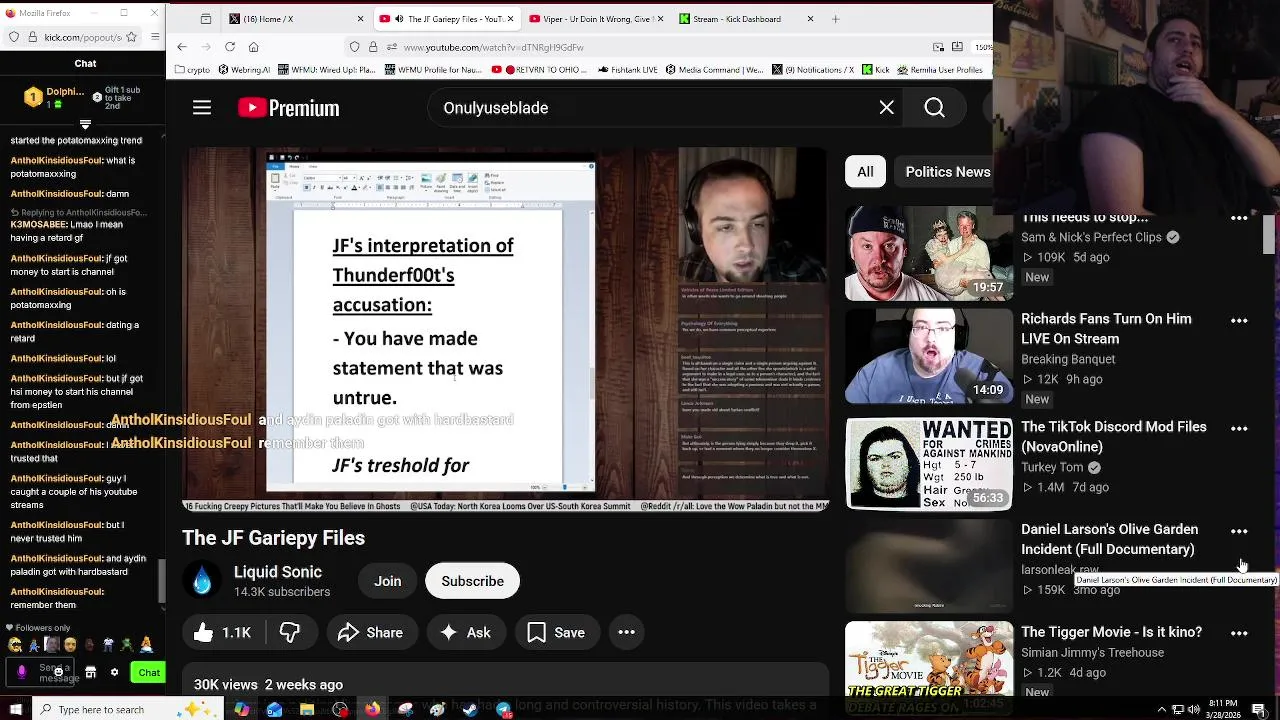Open Firefox list-all-tabs view icon
1280x720 pixels.
[206, 19]
